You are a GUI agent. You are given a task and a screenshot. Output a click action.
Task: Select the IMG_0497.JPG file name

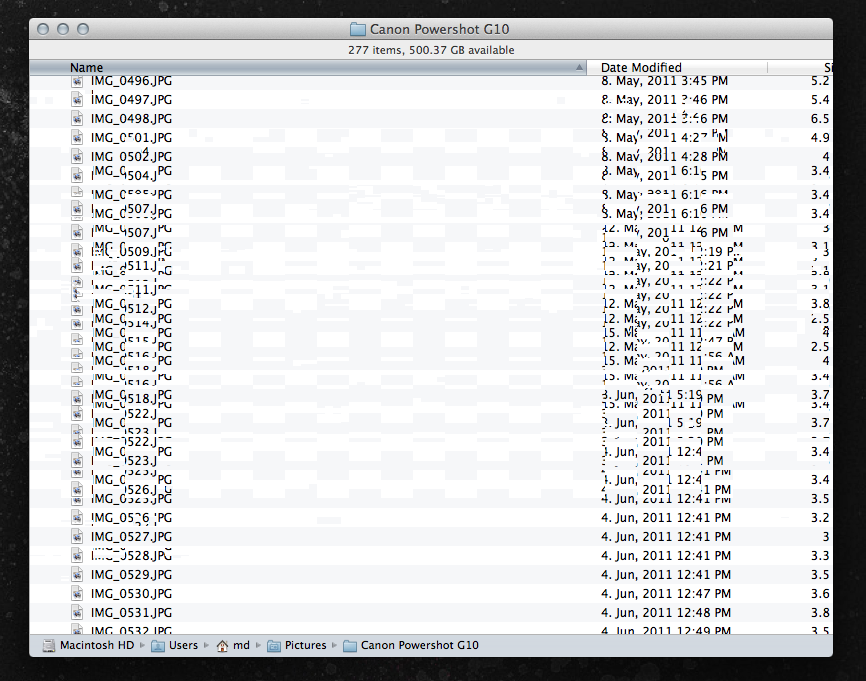point(131,99)
